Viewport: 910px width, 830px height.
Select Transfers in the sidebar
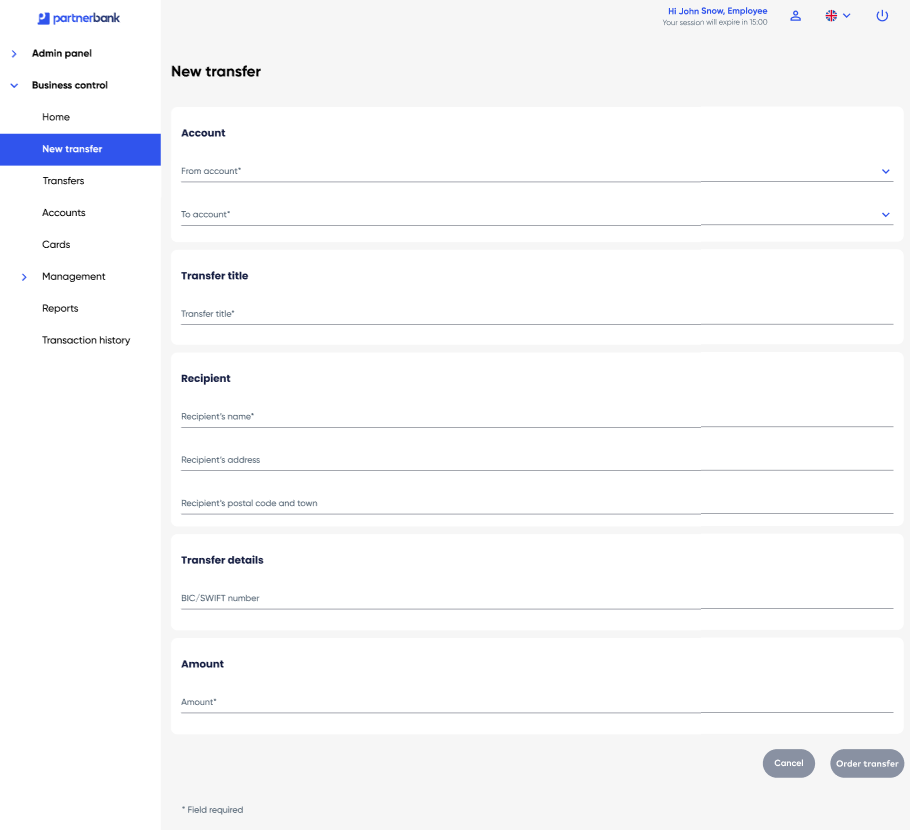63,181
